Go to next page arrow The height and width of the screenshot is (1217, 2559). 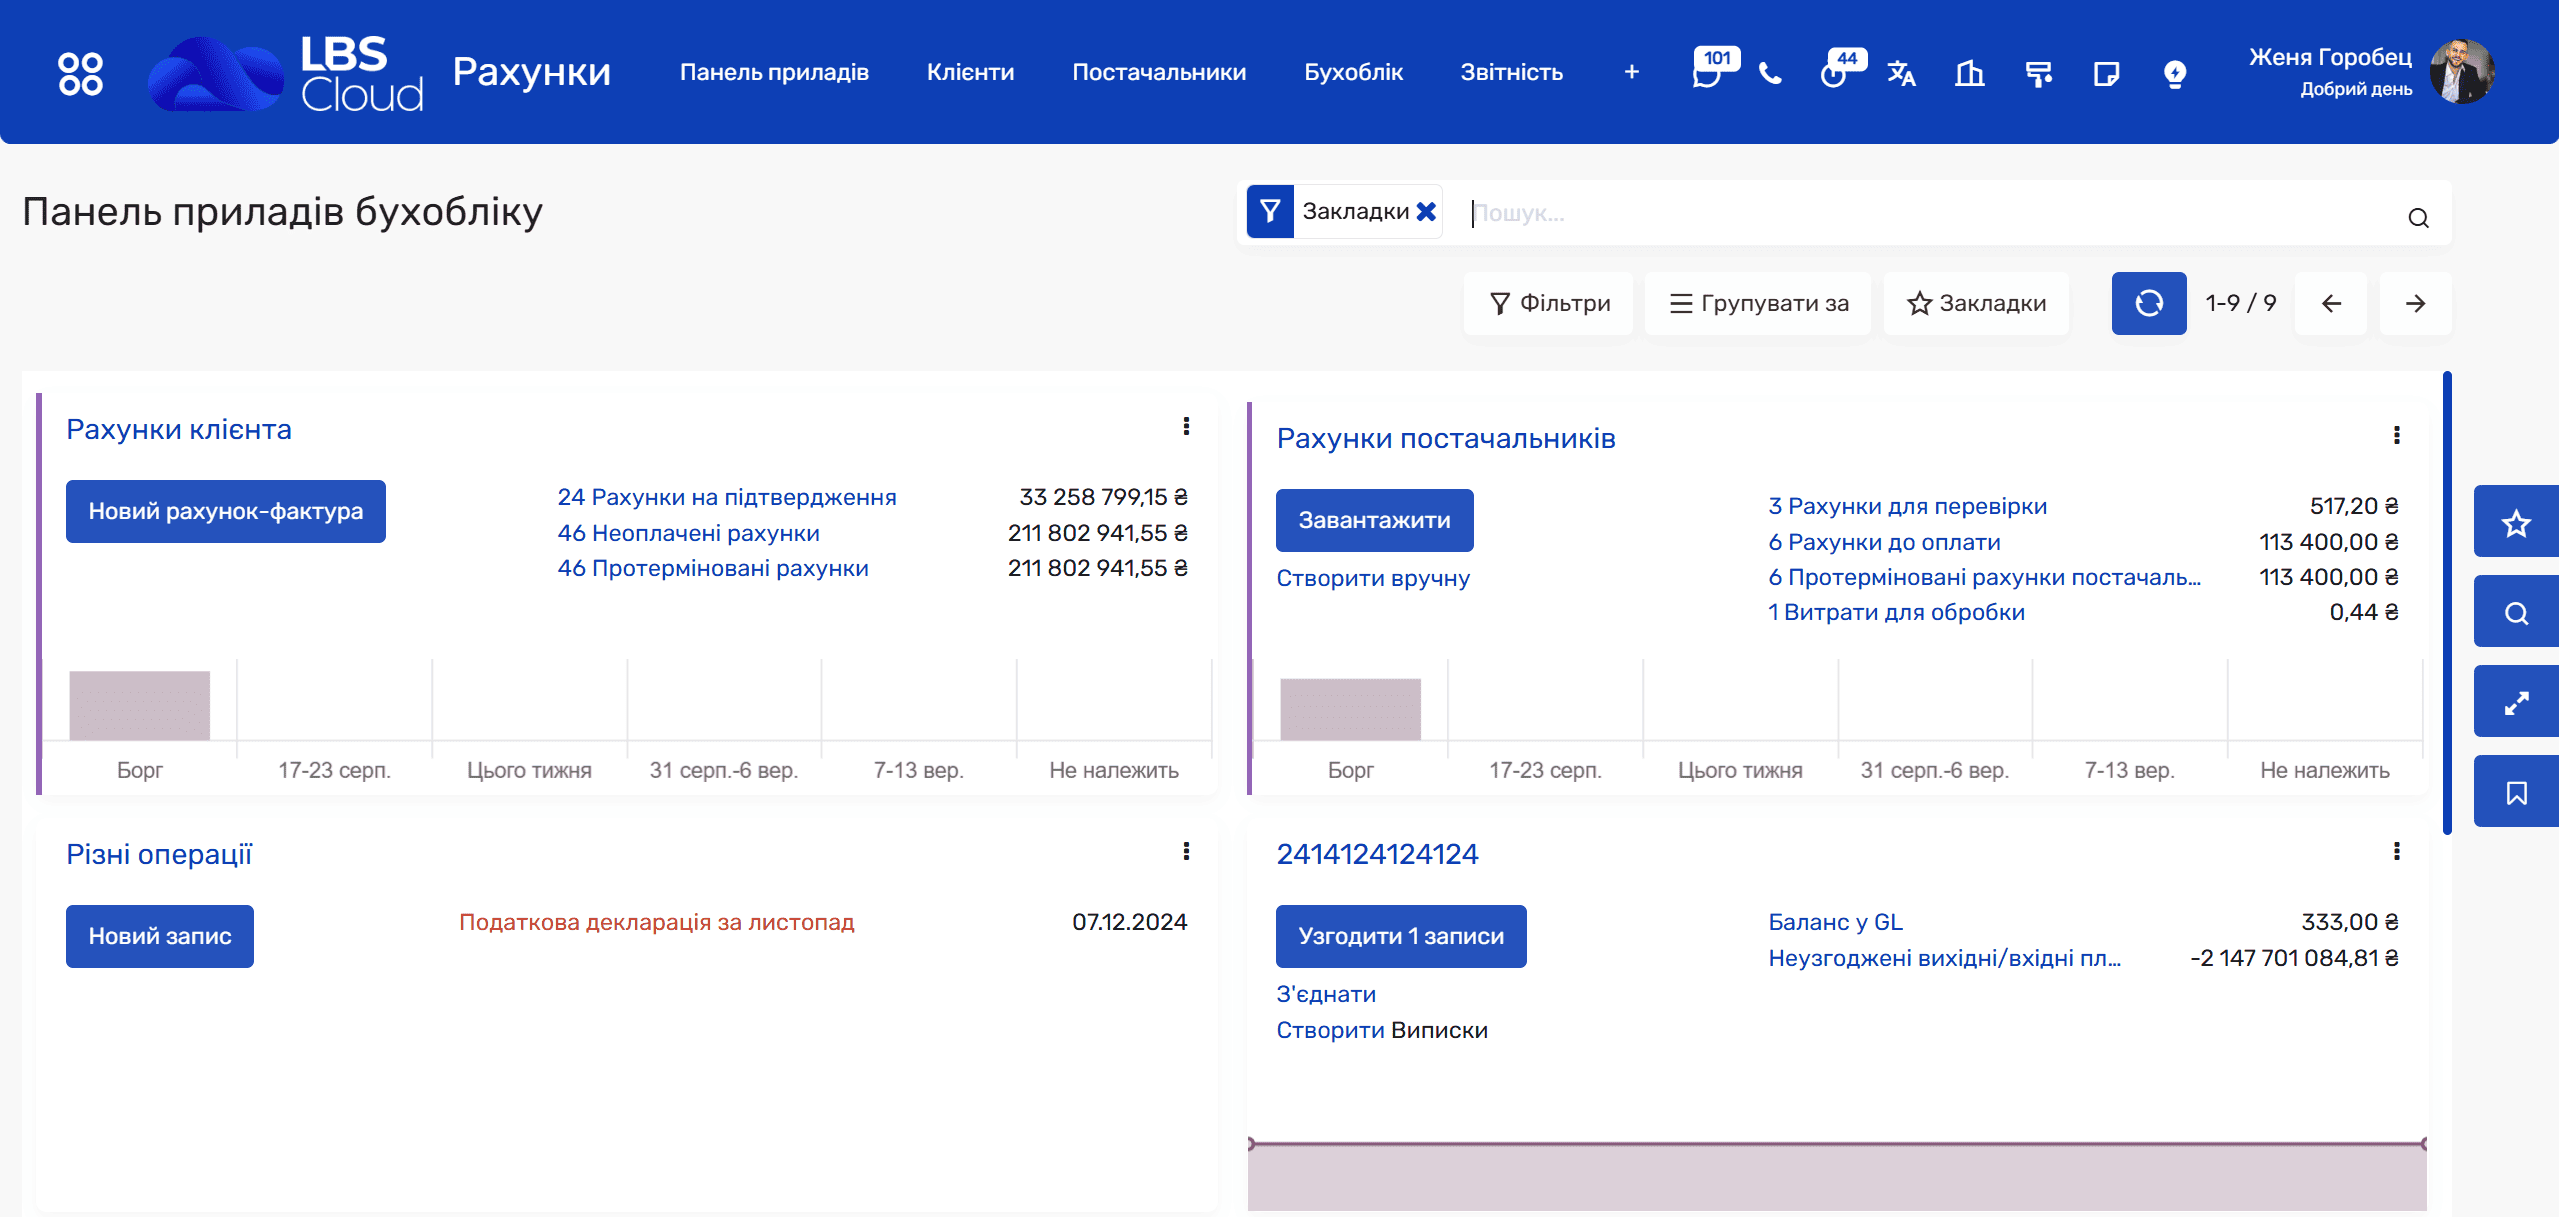(2415, 303)
